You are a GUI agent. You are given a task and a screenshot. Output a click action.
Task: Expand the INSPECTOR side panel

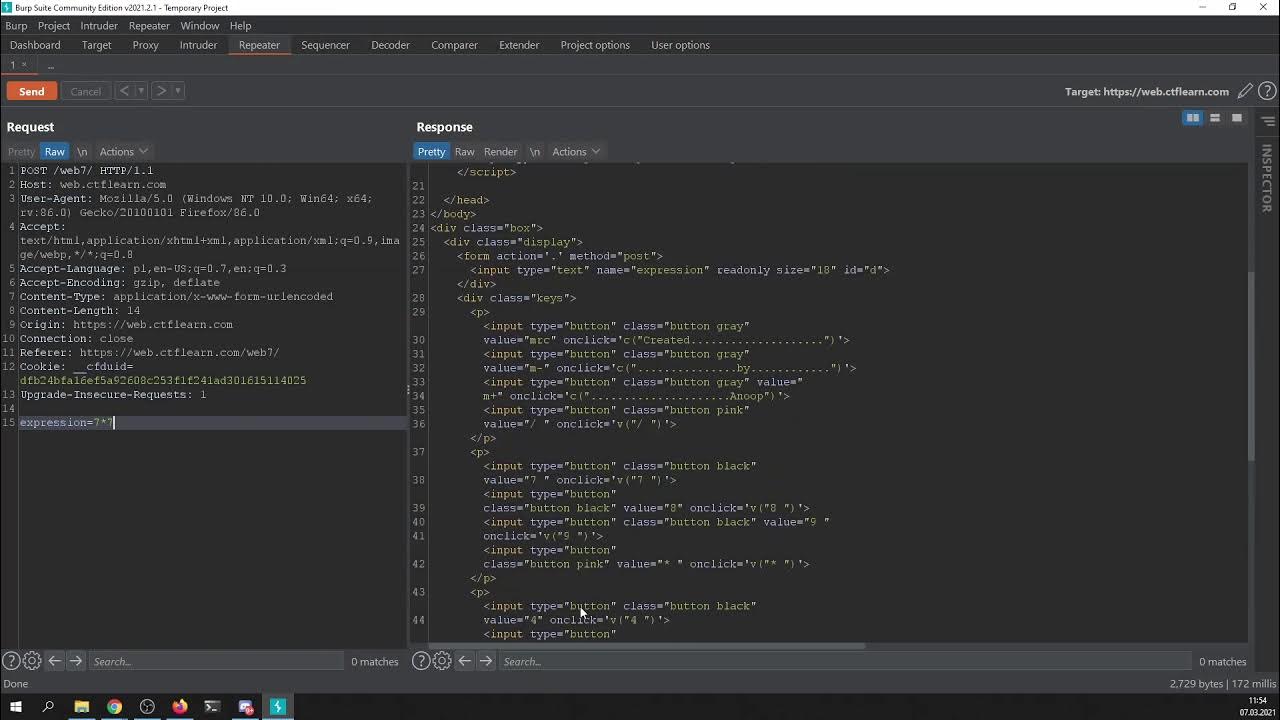tap(1266, 178)
